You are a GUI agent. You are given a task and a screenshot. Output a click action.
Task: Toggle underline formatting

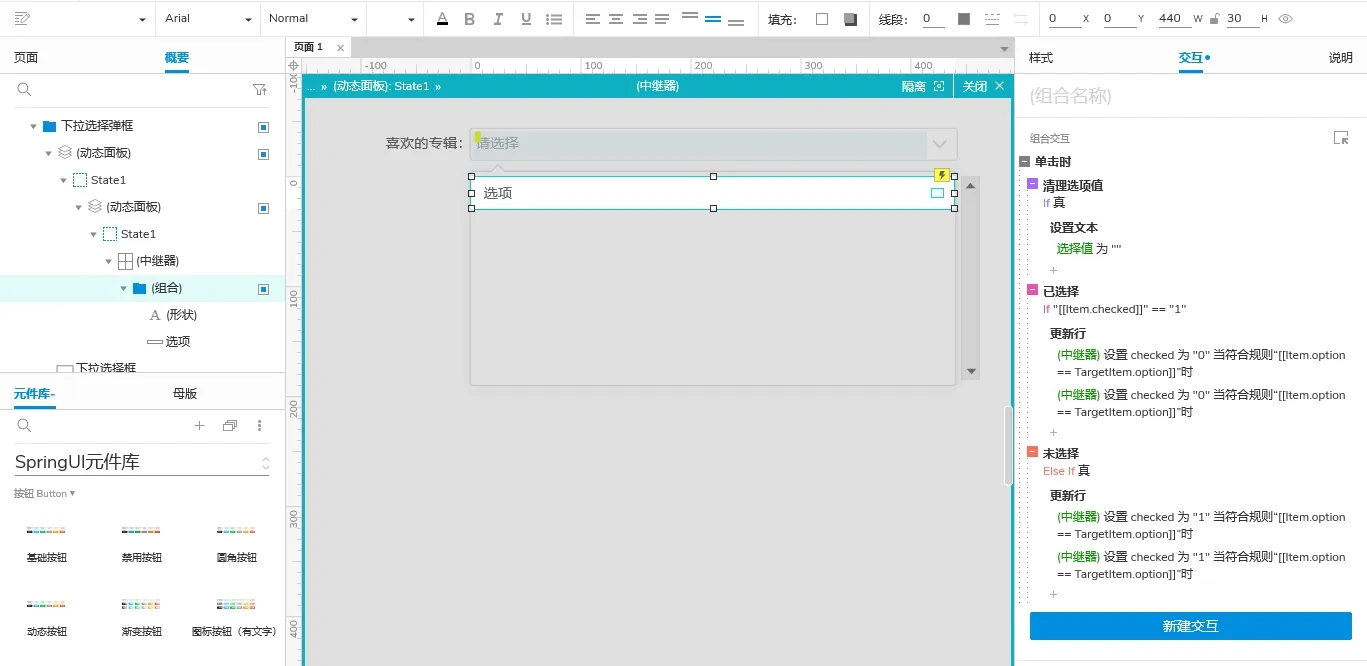pyautogui.click(x=526, y=19)
